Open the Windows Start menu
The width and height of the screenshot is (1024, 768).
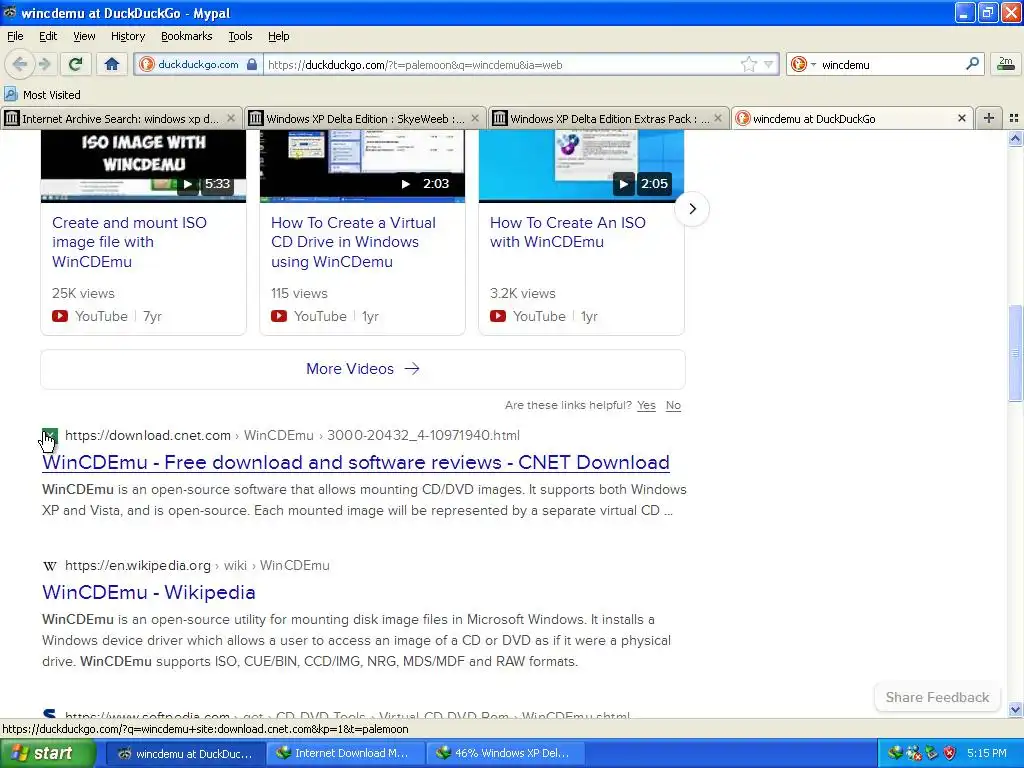[46, 753]
